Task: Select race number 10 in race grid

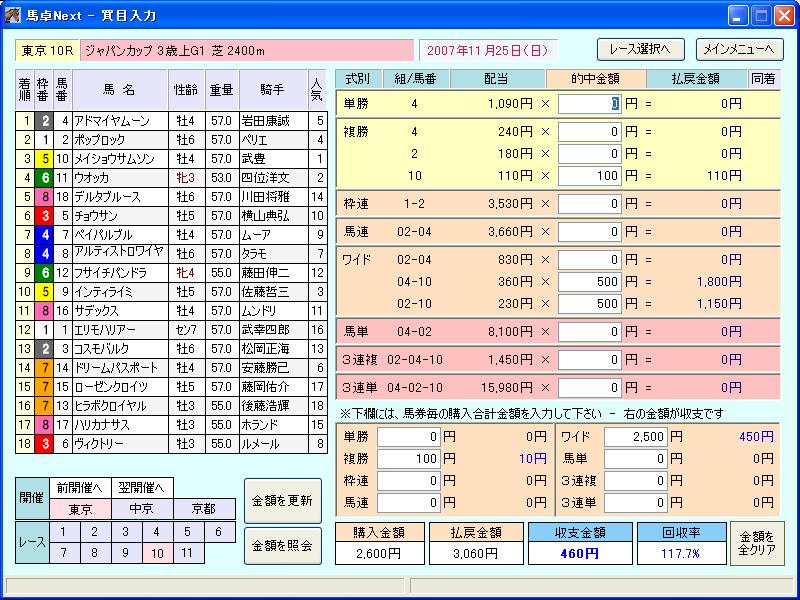Action: pyautogui.click(x=157, y=552)
